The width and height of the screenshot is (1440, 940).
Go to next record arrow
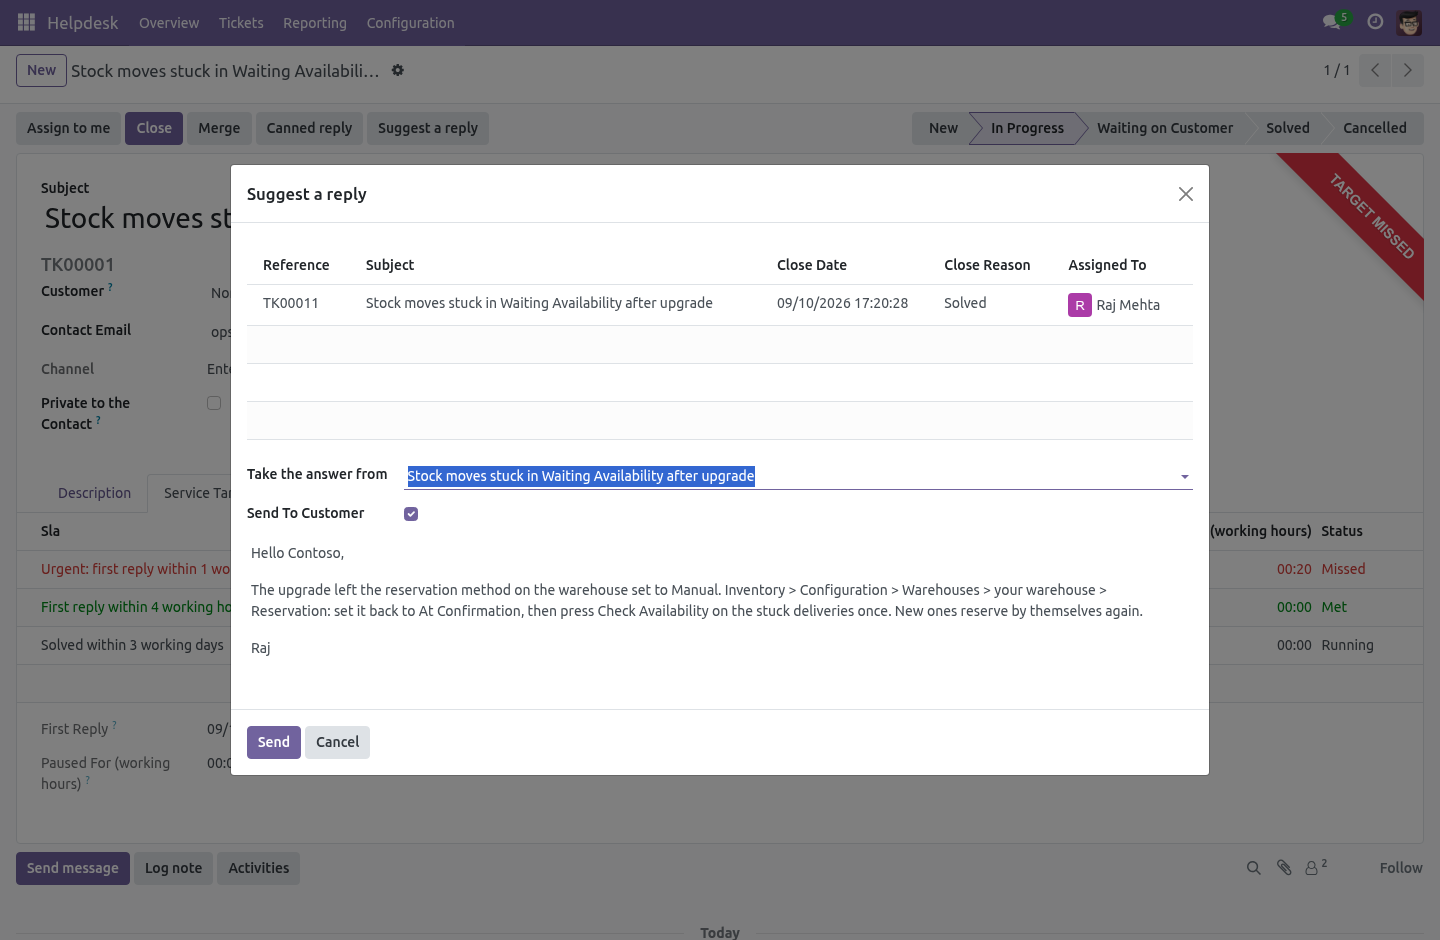click(x=1407, y=70)
